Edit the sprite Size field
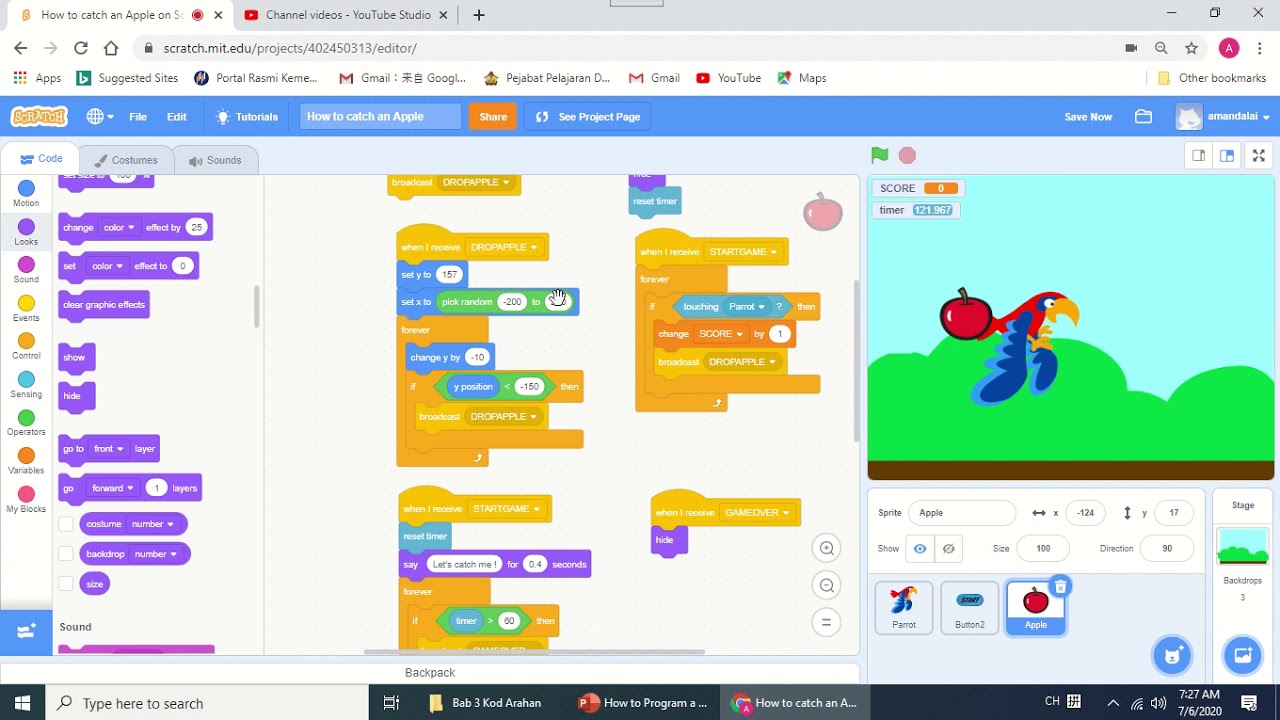 click(x=1044, y=549)
